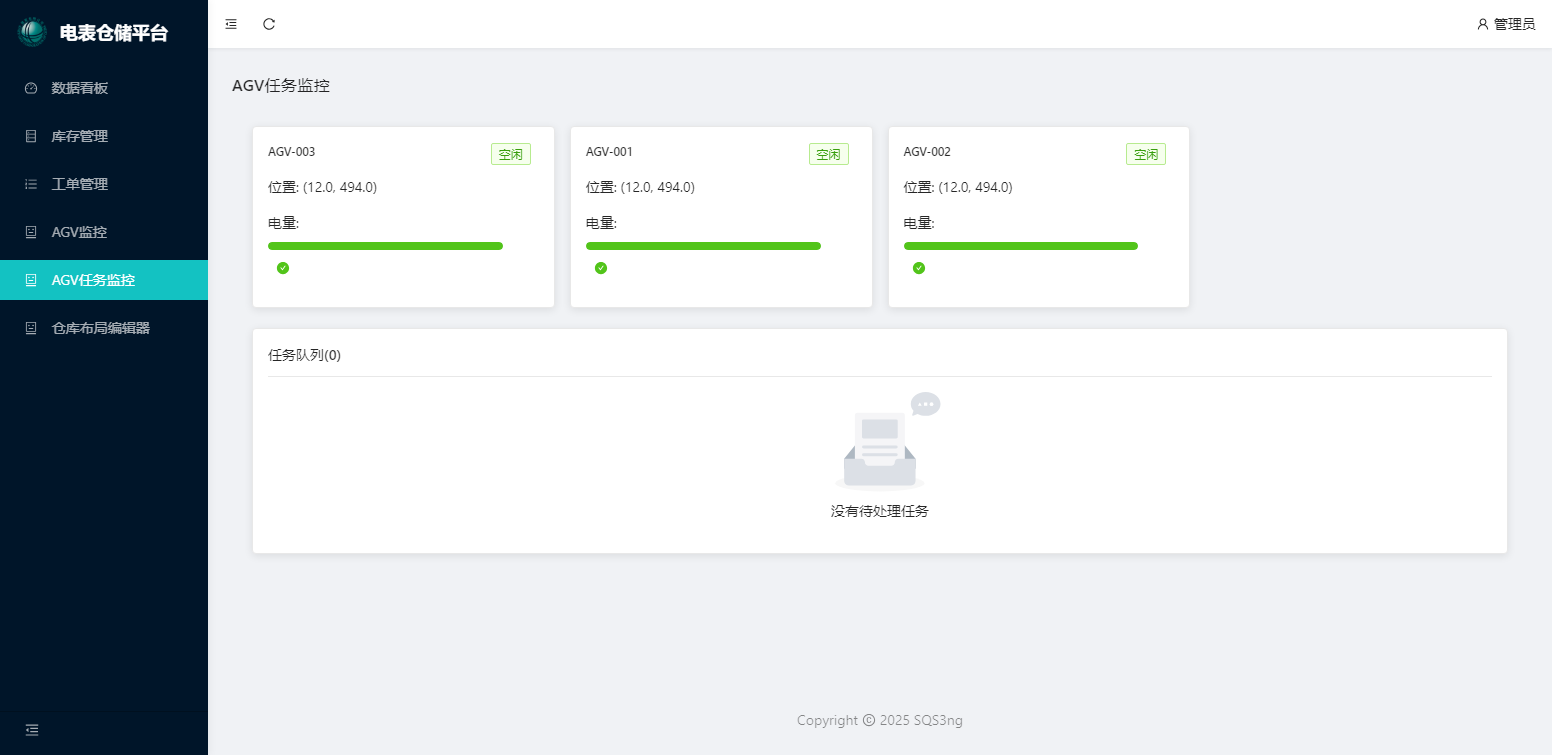Click the 空闲 status tag on AGV-003

(x=511, y=154)
